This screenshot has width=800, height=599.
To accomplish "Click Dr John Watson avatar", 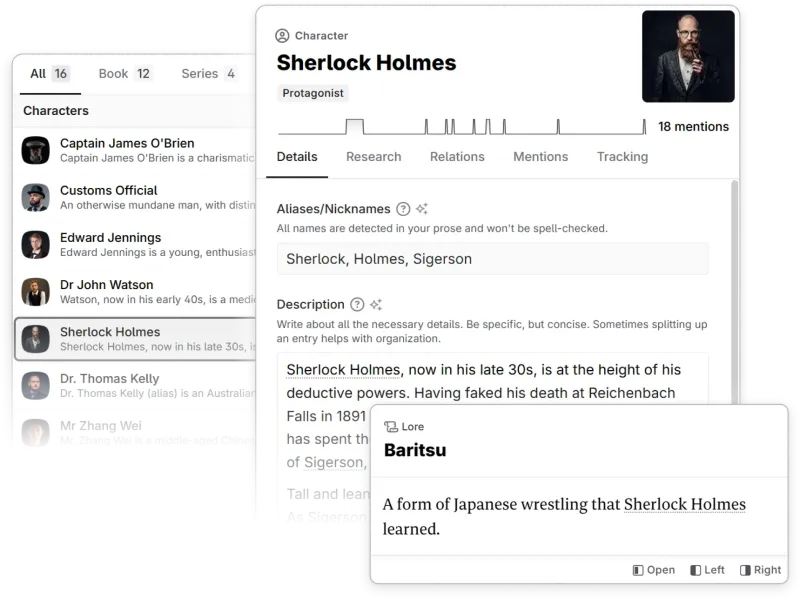I will [x=36, y=292].
